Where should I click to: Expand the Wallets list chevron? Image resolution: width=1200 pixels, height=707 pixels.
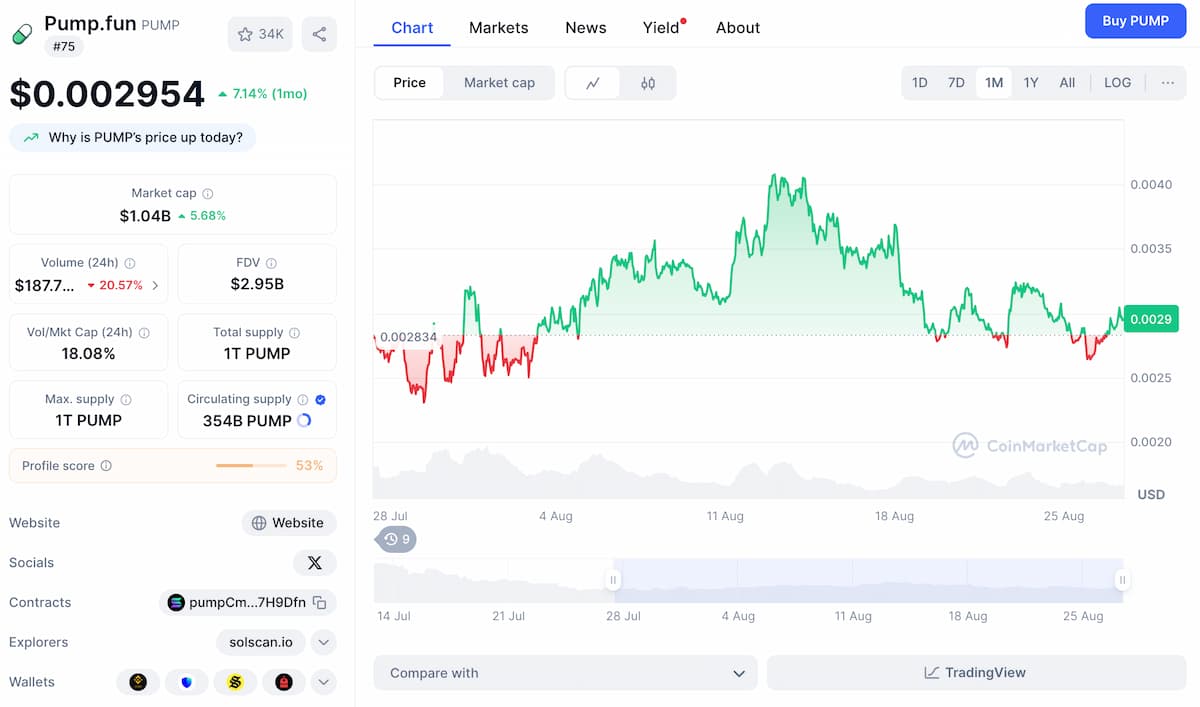coord(323,682)
